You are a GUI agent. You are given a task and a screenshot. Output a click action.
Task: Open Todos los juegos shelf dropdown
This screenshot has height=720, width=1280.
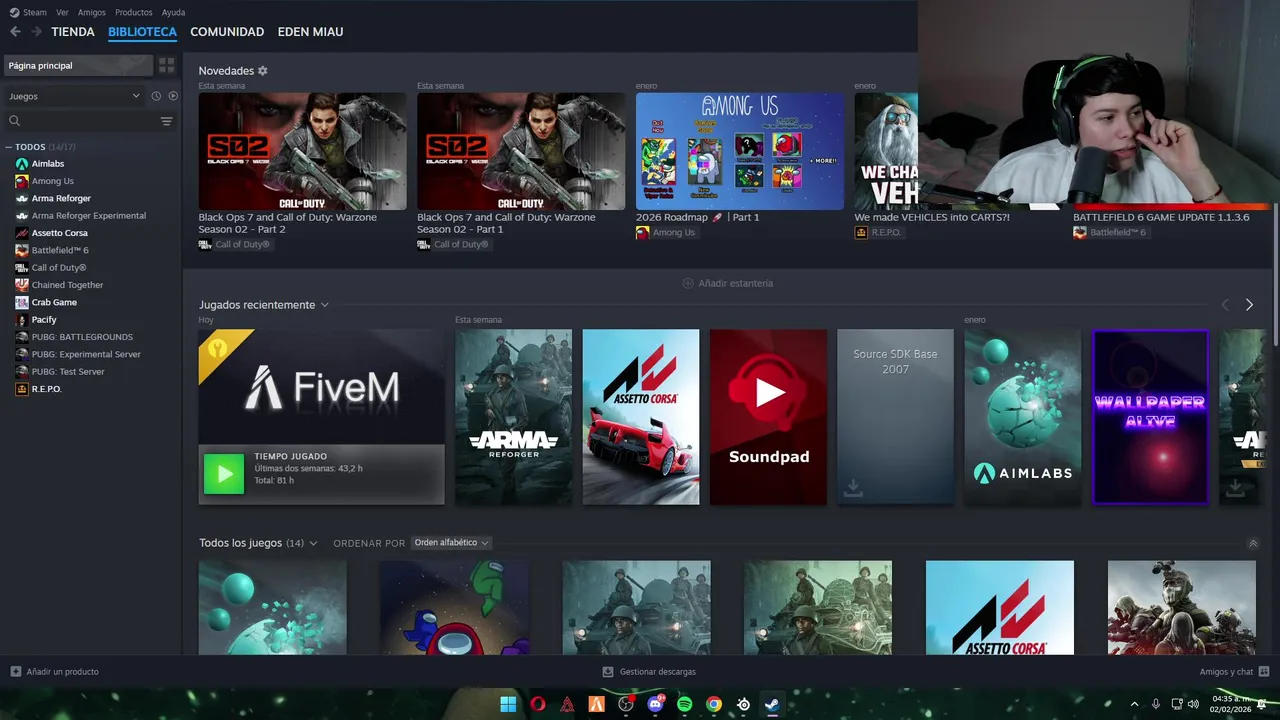[313, 543]
